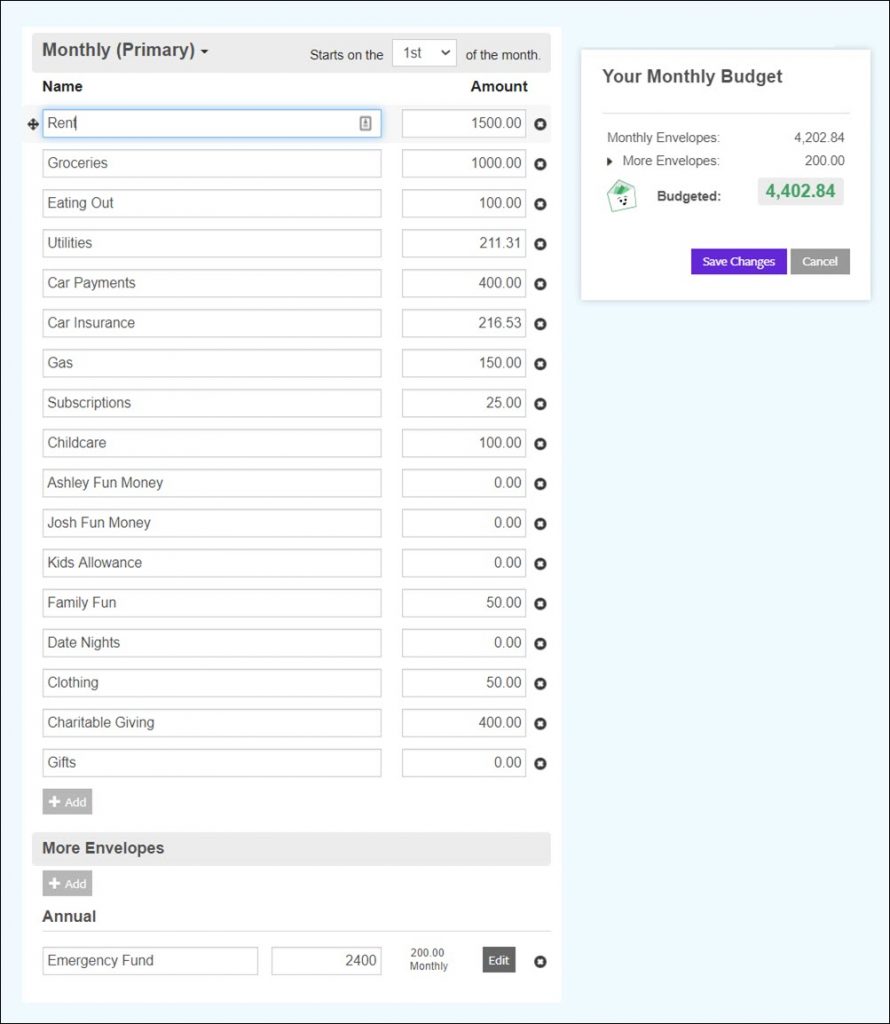Open the Monthly (Primary) dropdown menu

coord(125,50)
